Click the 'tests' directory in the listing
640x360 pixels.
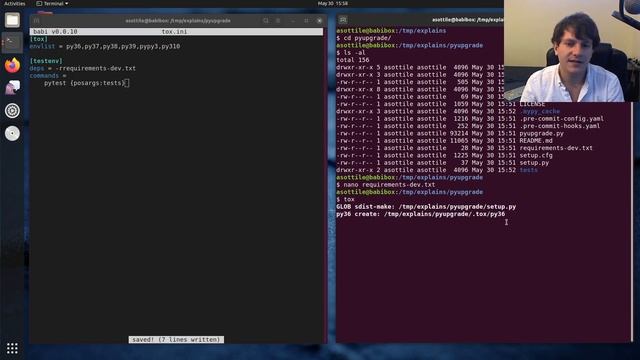tap(529, 170)
